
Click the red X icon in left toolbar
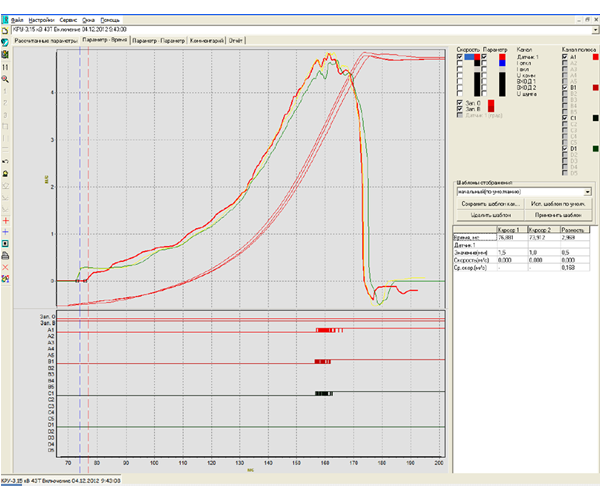(x=5, y=267)
